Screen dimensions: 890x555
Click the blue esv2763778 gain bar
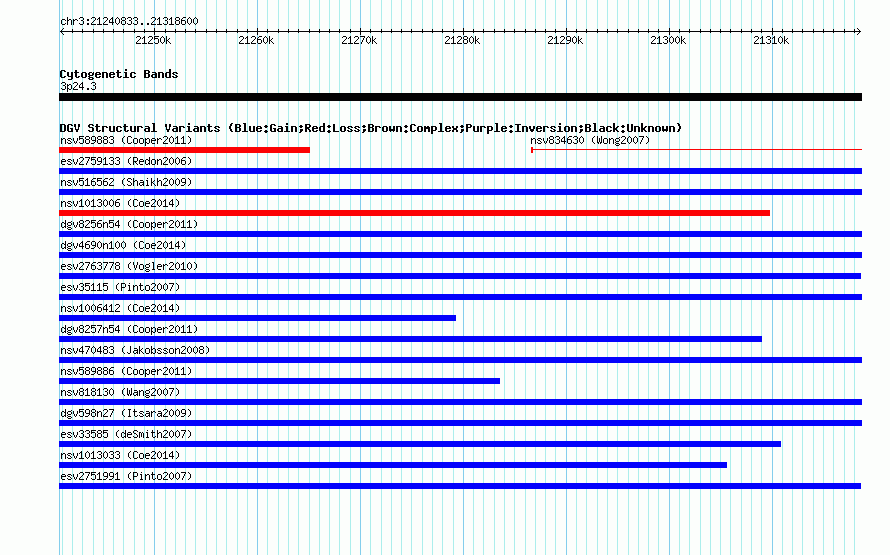pos(460,276)
